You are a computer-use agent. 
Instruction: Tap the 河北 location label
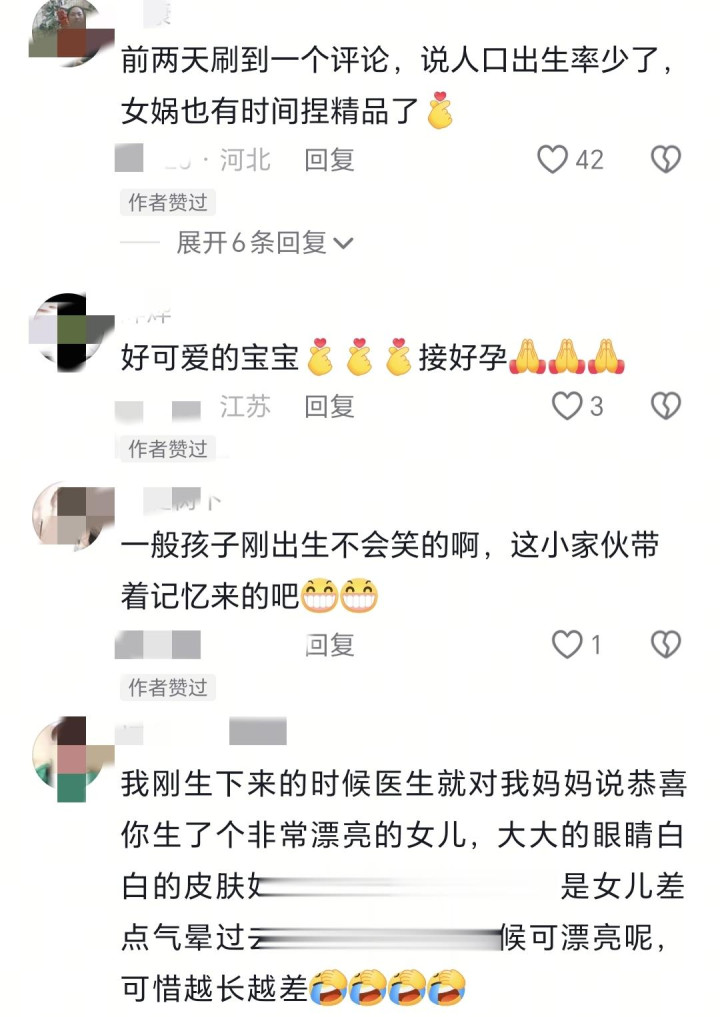tap(245, 160)
